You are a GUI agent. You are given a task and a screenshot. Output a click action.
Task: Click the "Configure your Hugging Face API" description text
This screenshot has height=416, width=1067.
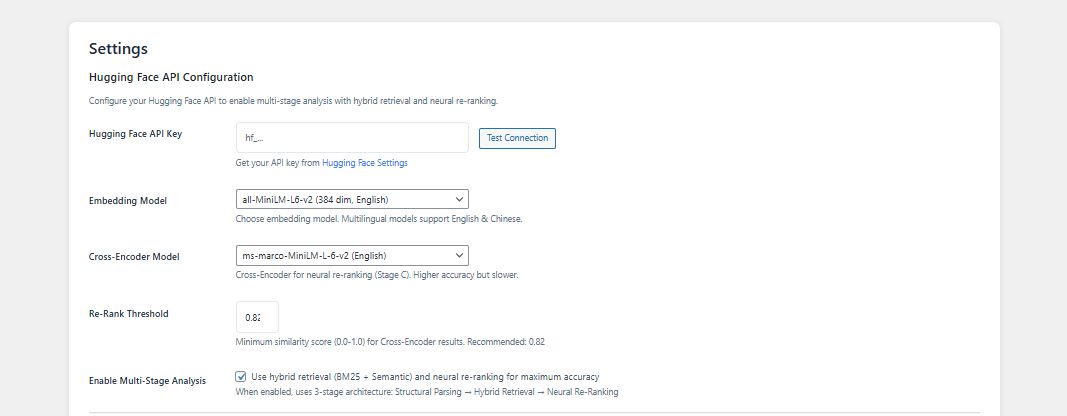[293, 101]
